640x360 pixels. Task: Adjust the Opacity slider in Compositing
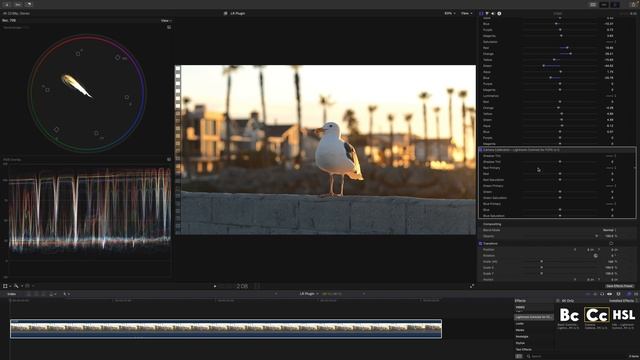pyautogui.click(x=596, y=236)
